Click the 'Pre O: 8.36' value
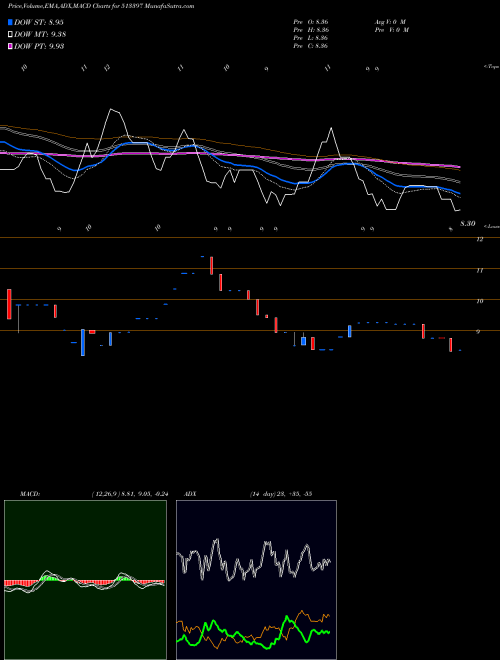Screen dimensions: 500x660 point(311,22)
